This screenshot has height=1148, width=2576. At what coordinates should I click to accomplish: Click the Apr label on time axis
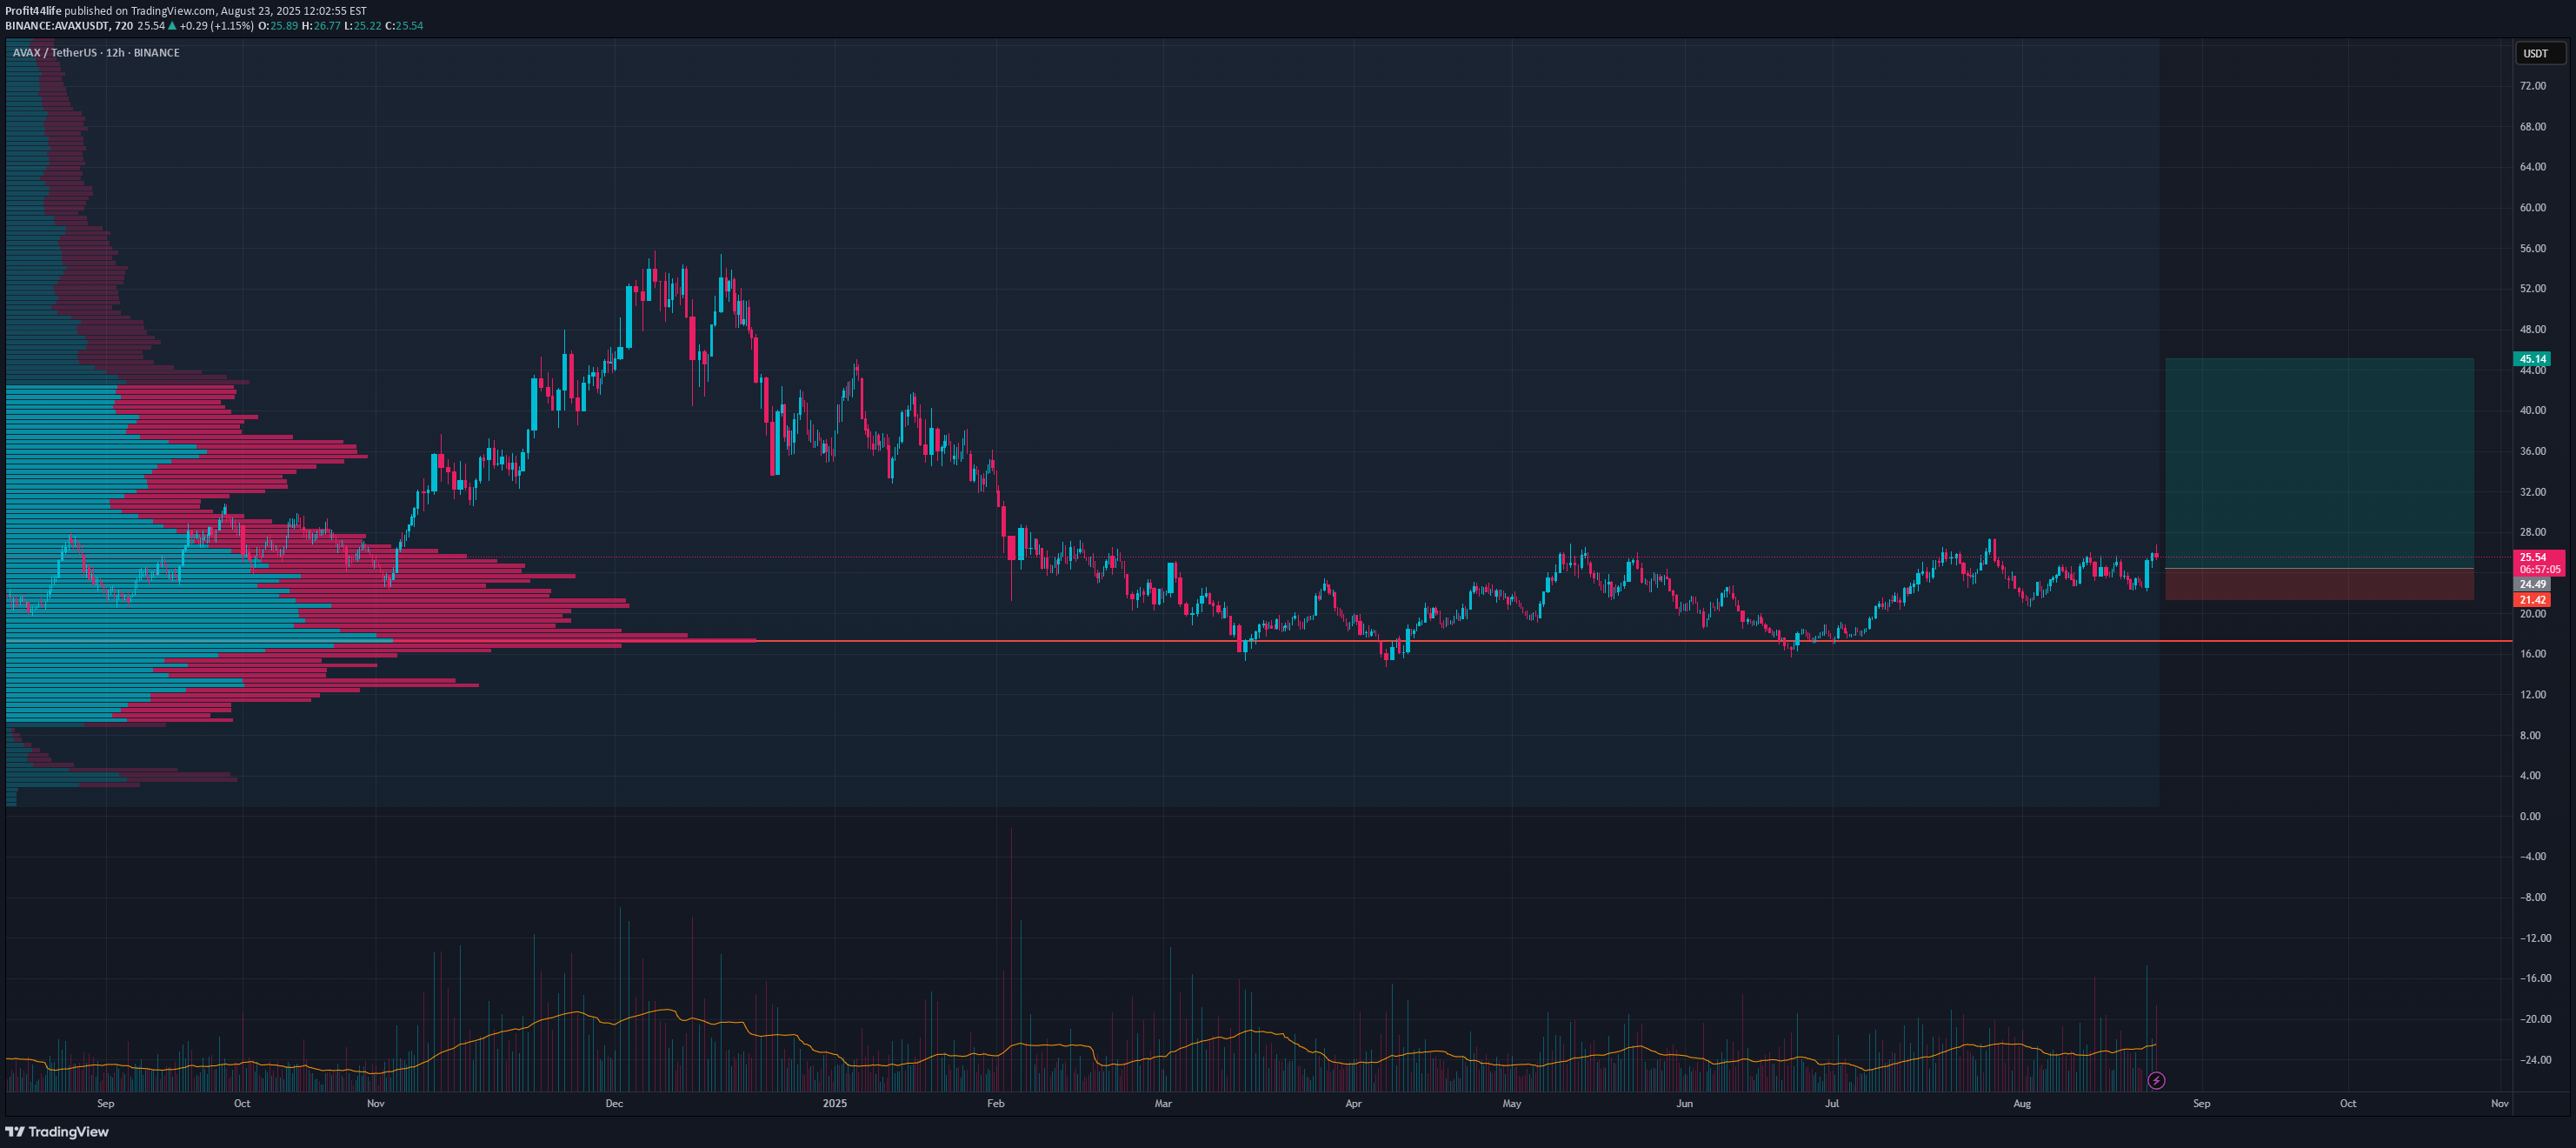coord(1353,1104)
